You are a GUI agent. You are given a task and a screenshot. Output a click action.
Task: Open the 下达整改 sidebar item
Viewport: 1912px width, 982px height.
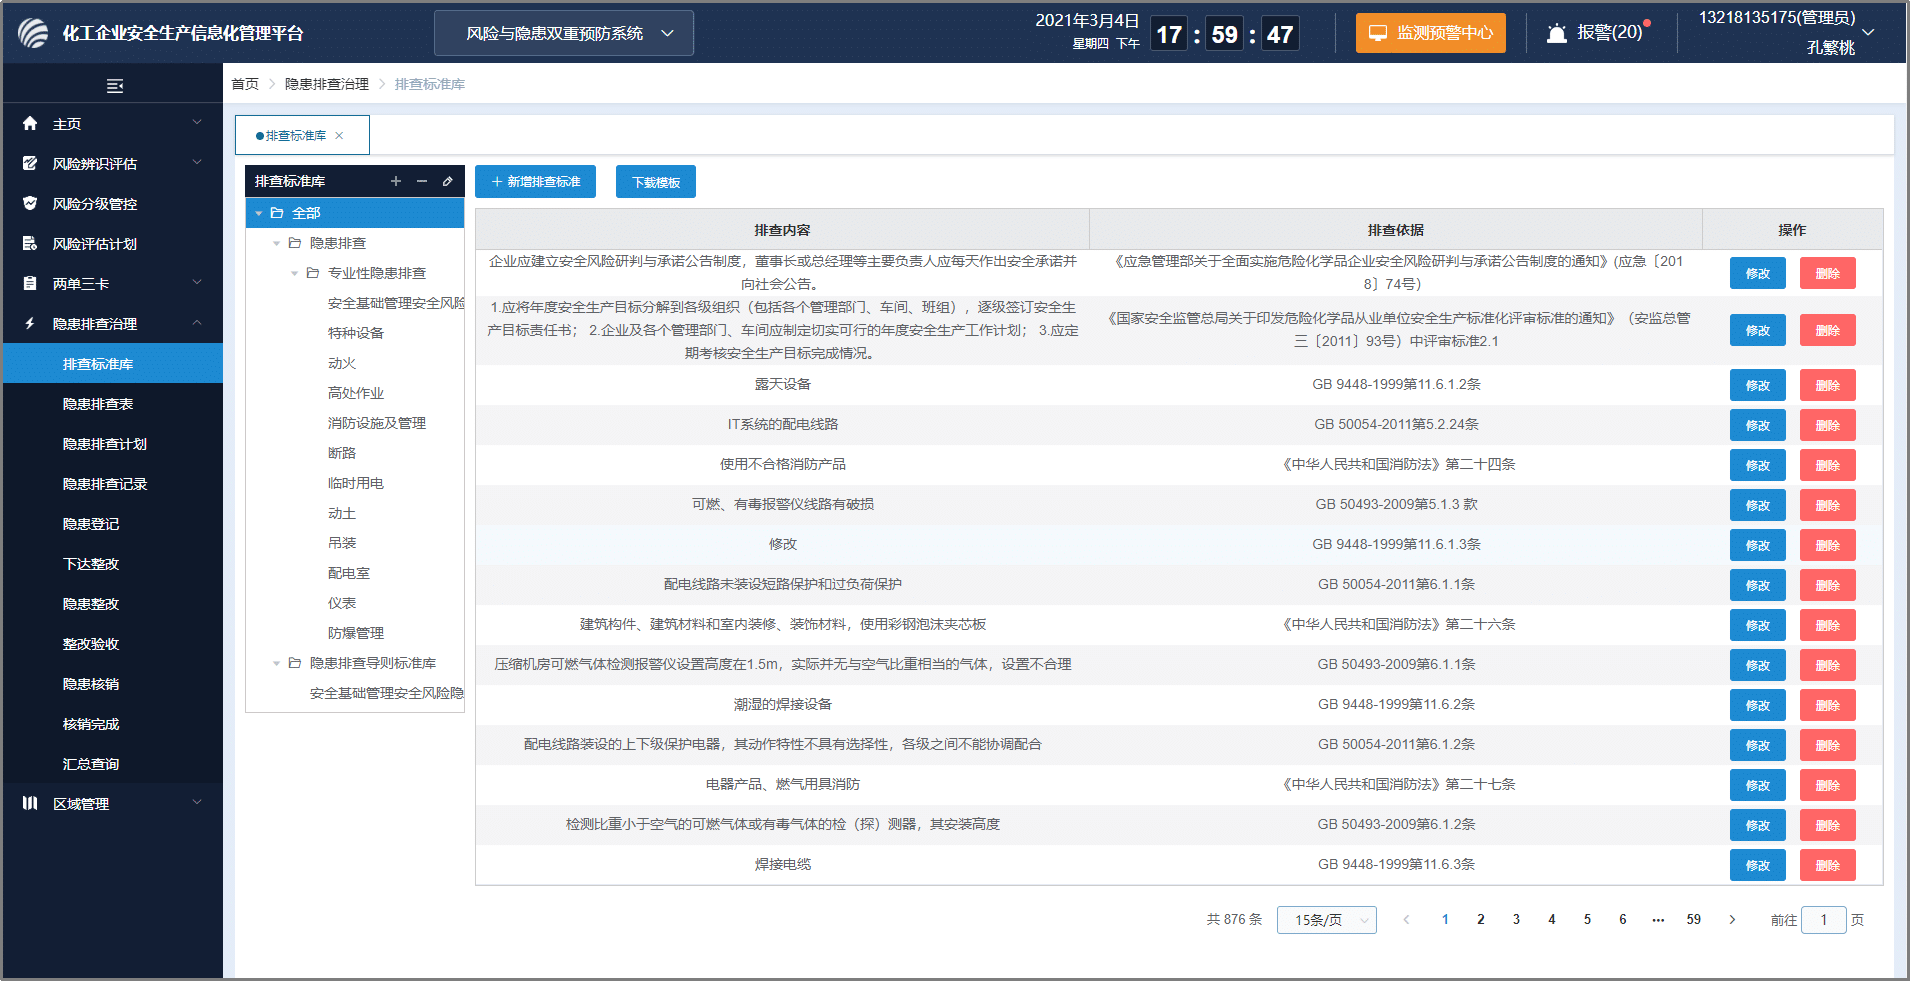[x=113, y=564]
